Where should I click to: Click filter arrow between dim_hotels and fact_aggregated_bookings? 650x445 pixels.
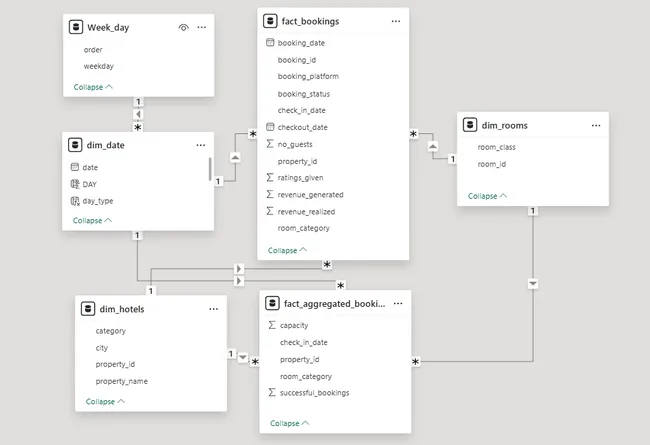(x=243, y=357)
